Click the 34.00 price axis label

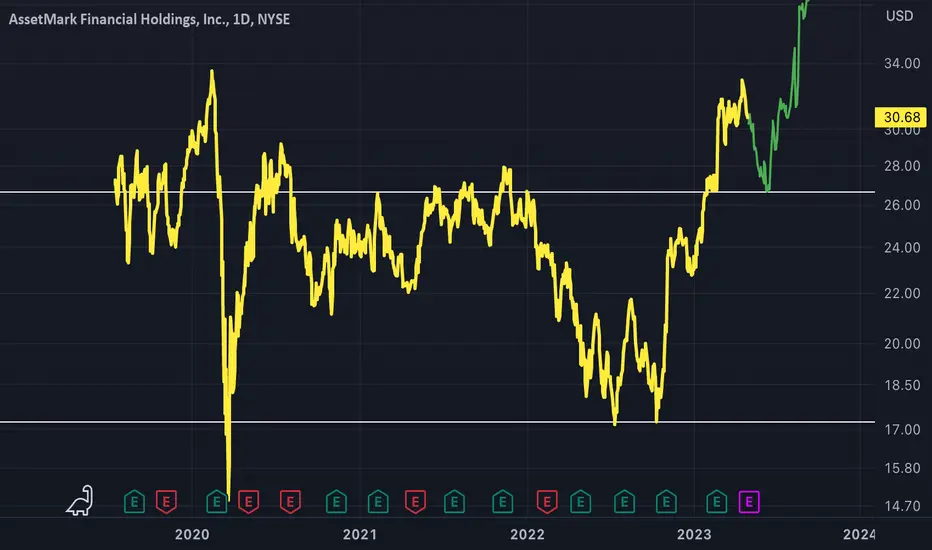(902, 64)
